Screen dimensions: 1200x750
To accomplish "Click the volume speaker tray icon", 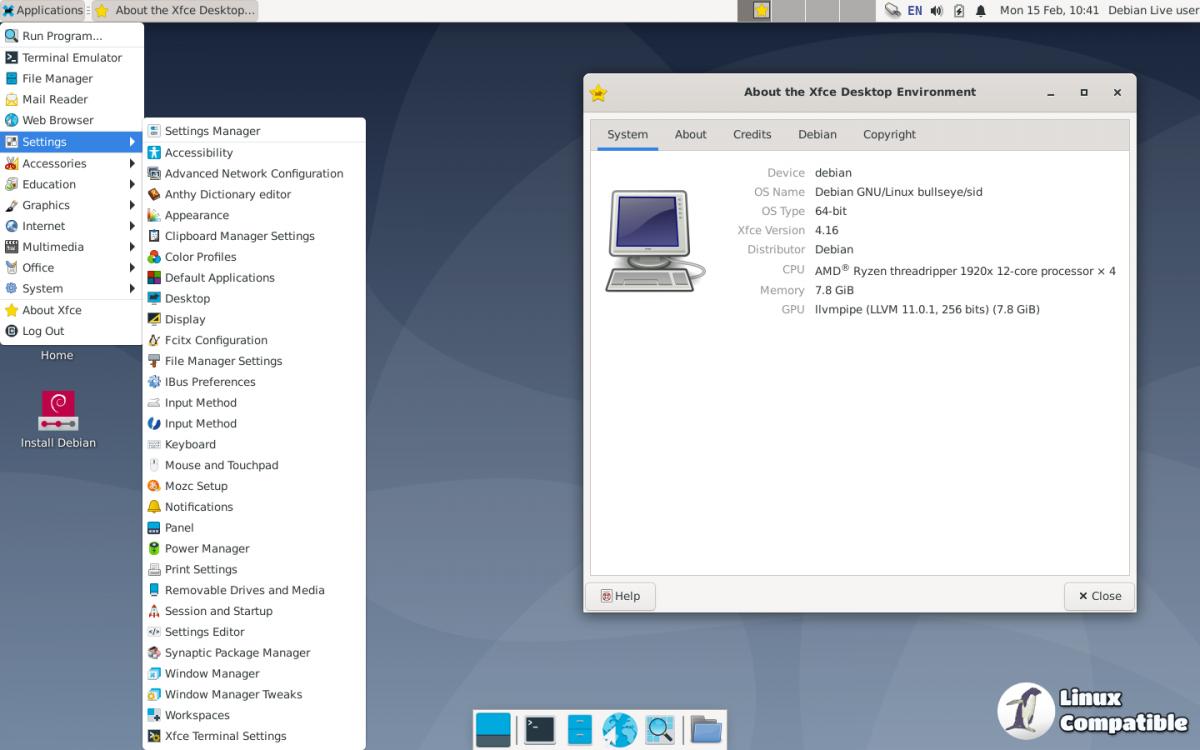I will tap(937, 11).
